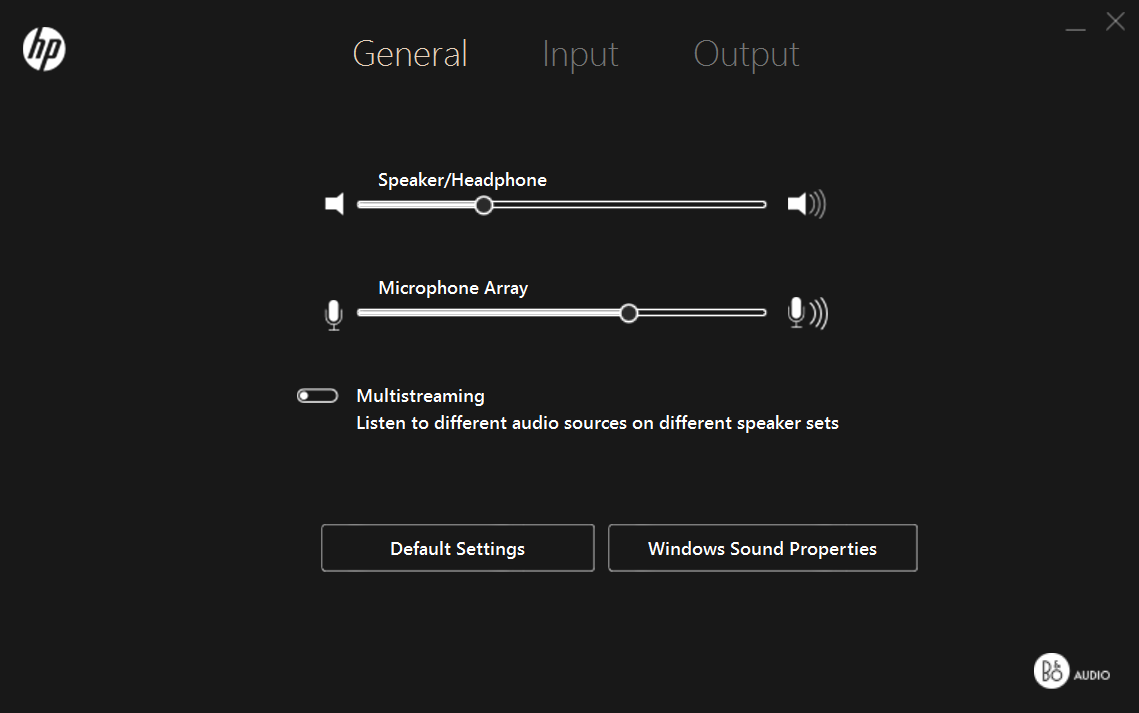
Task: Enable the Multistreaming toggle
Action: pos(317,396)
